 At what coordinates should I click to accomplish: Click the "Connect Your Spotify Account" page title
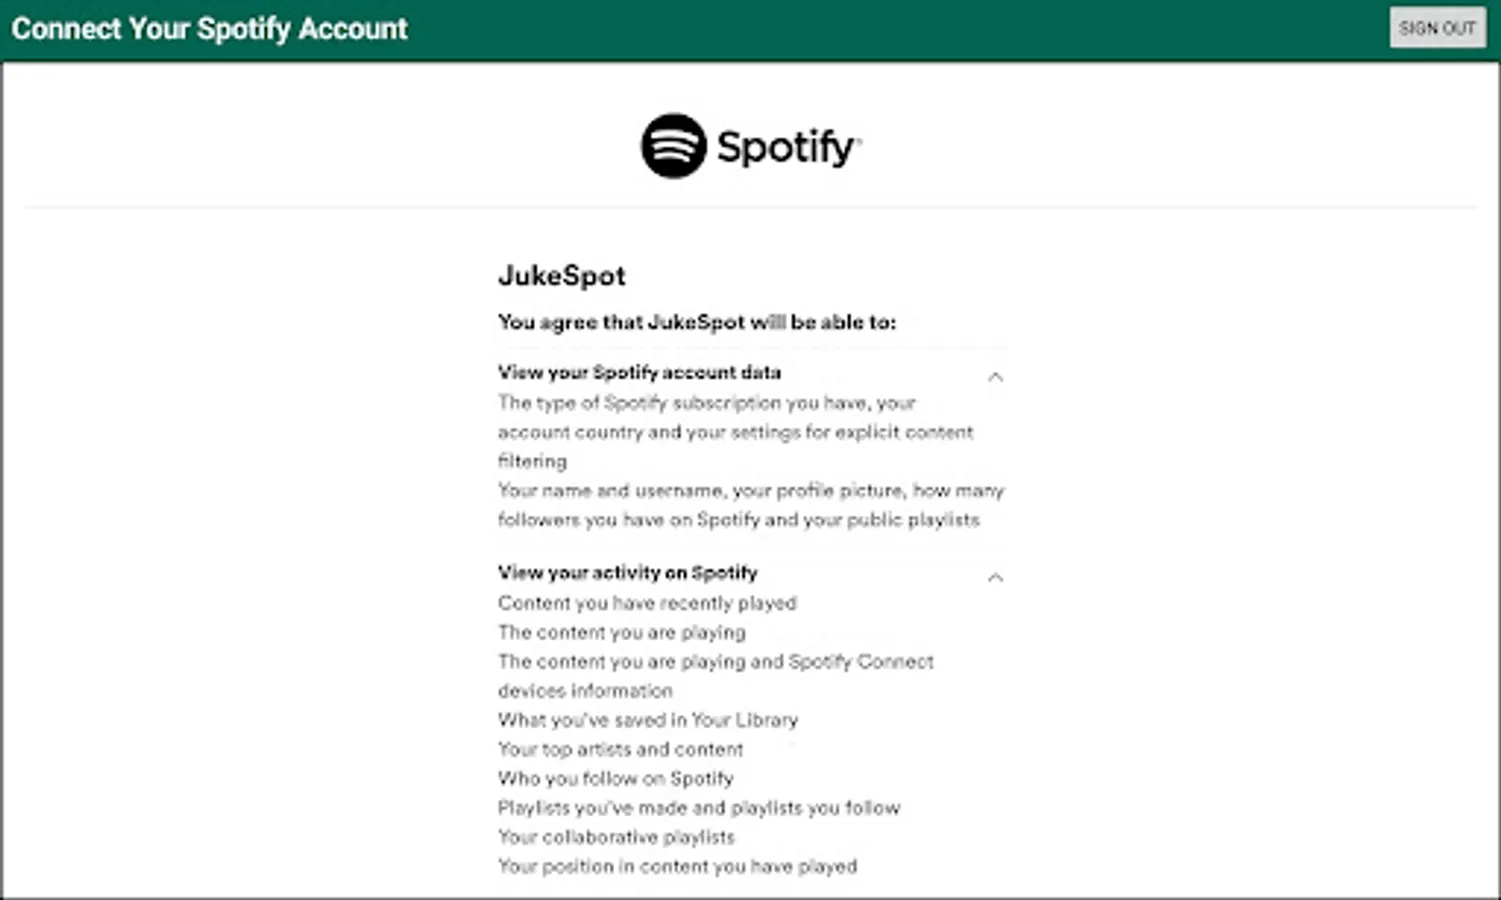pos(209,29)
